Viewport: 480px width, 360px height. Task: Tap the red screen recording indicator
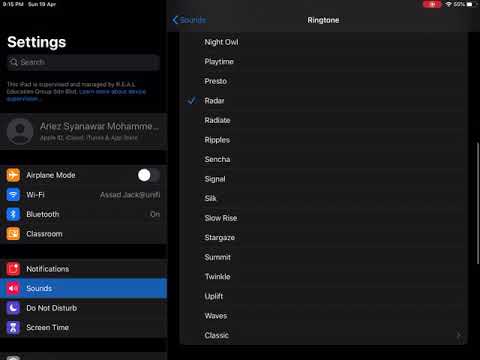tap(432, 4)
